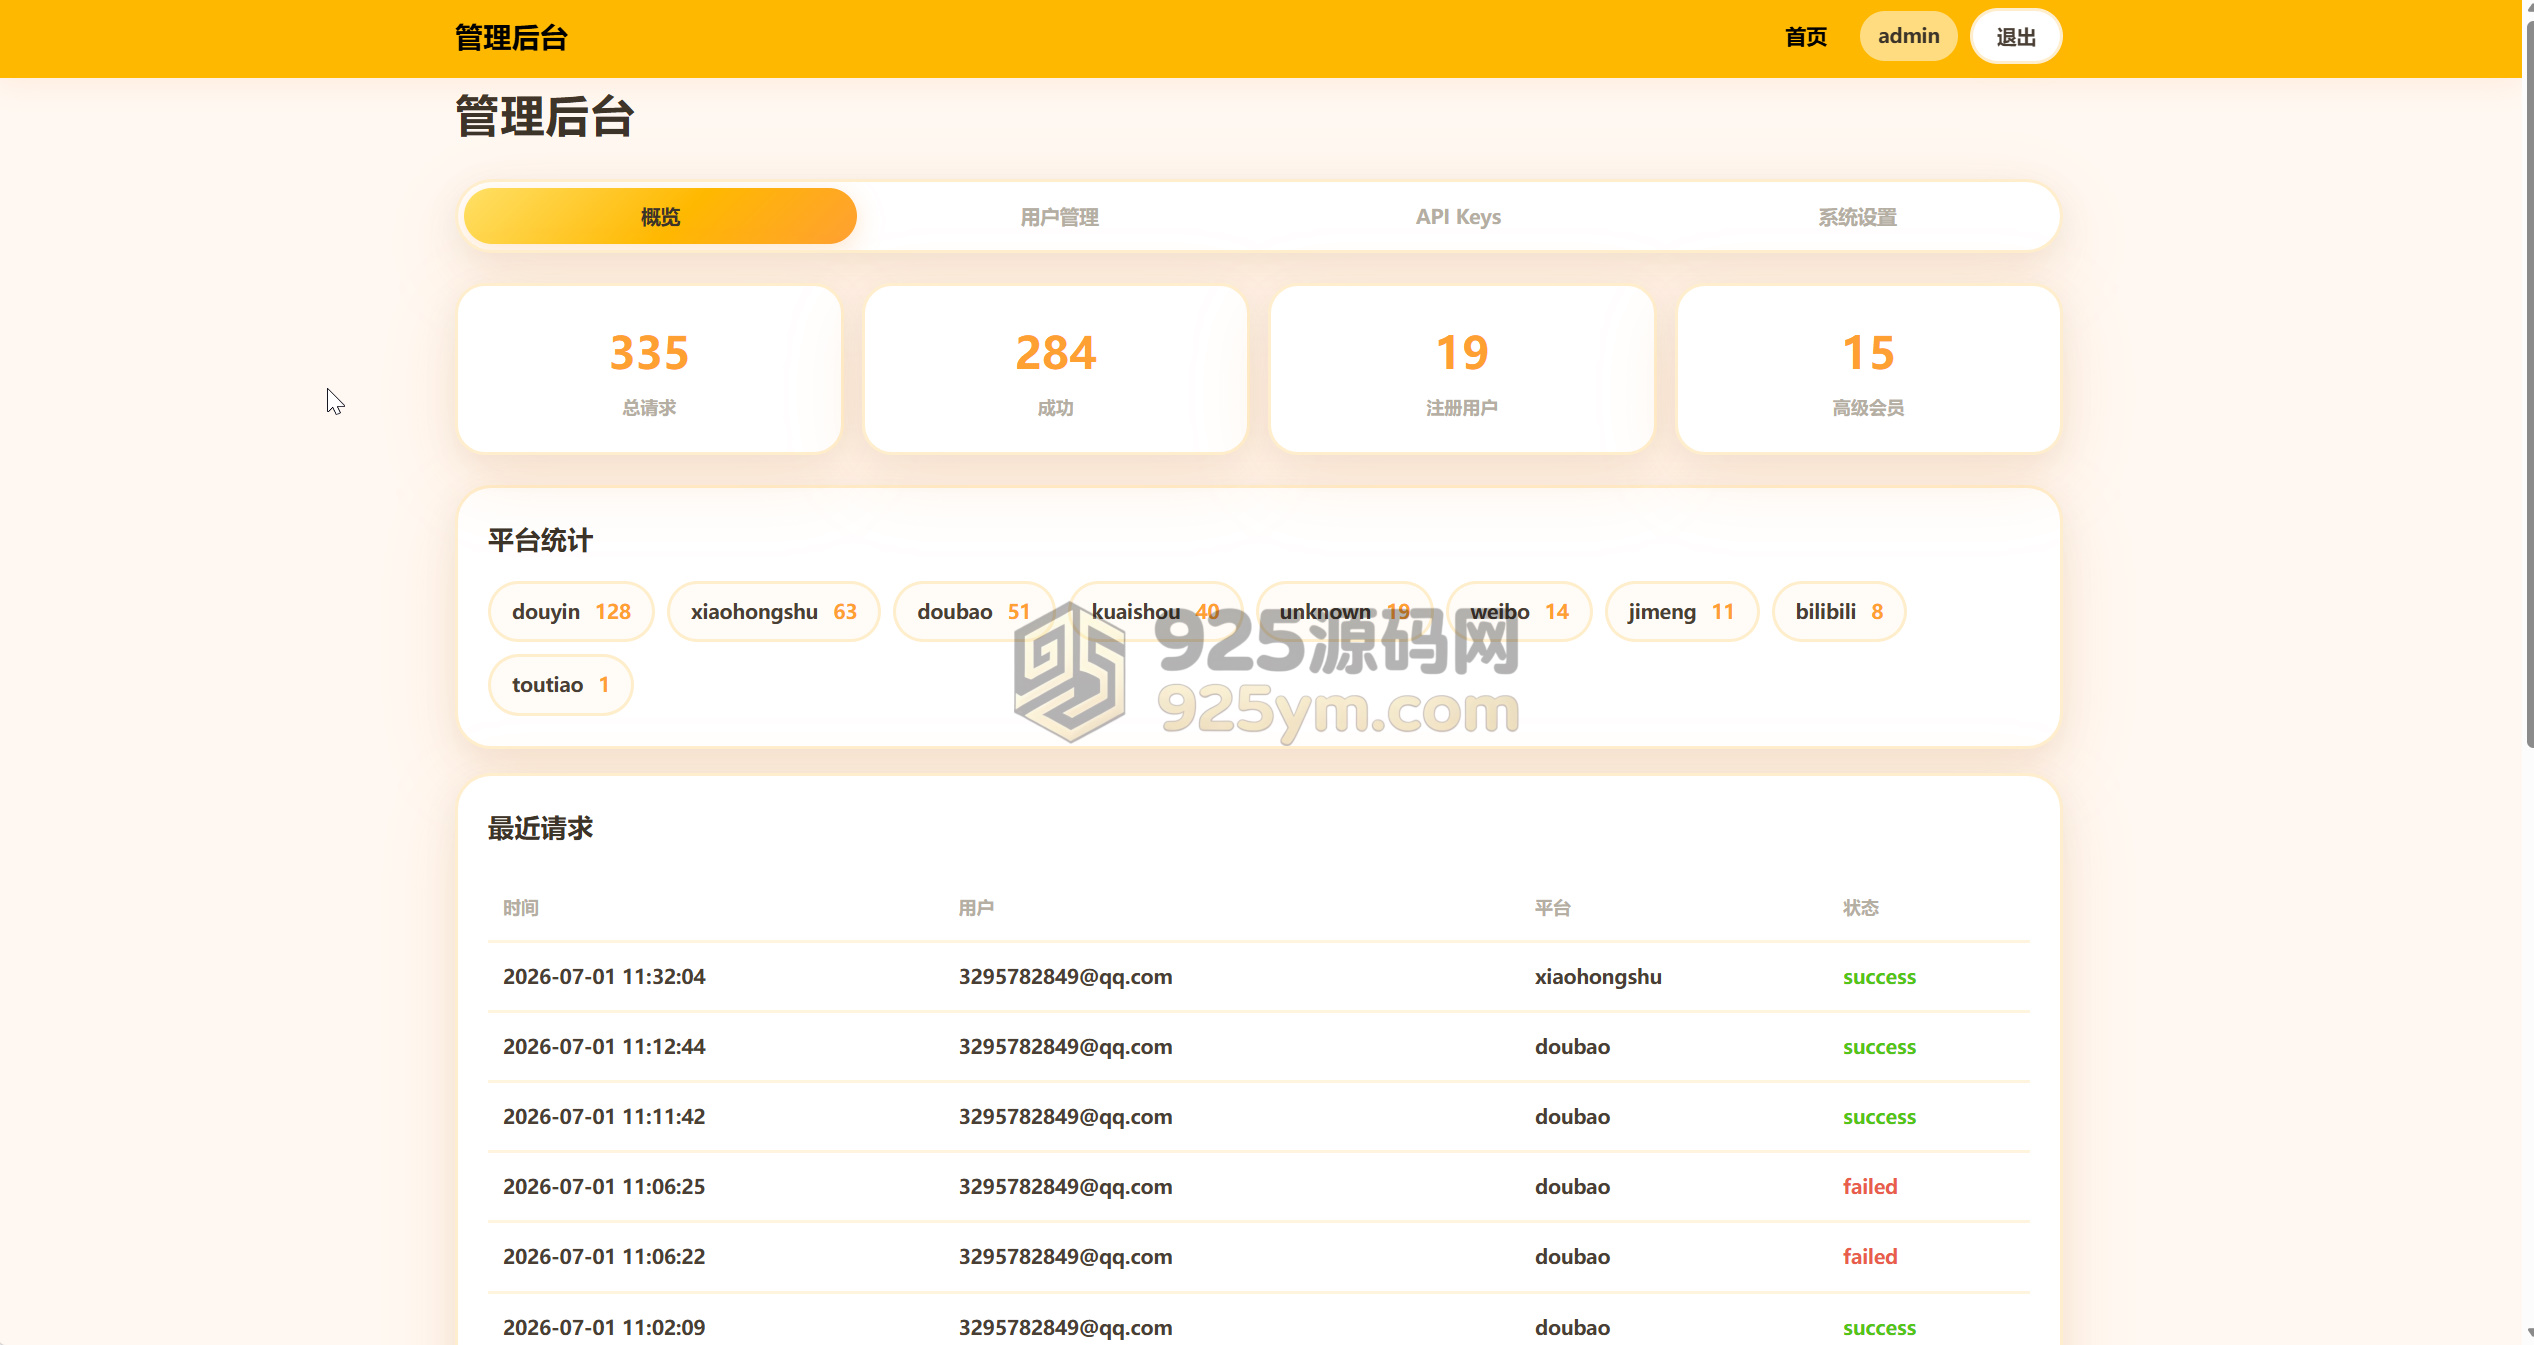Click the 状态 column header

click(1861, 908)
